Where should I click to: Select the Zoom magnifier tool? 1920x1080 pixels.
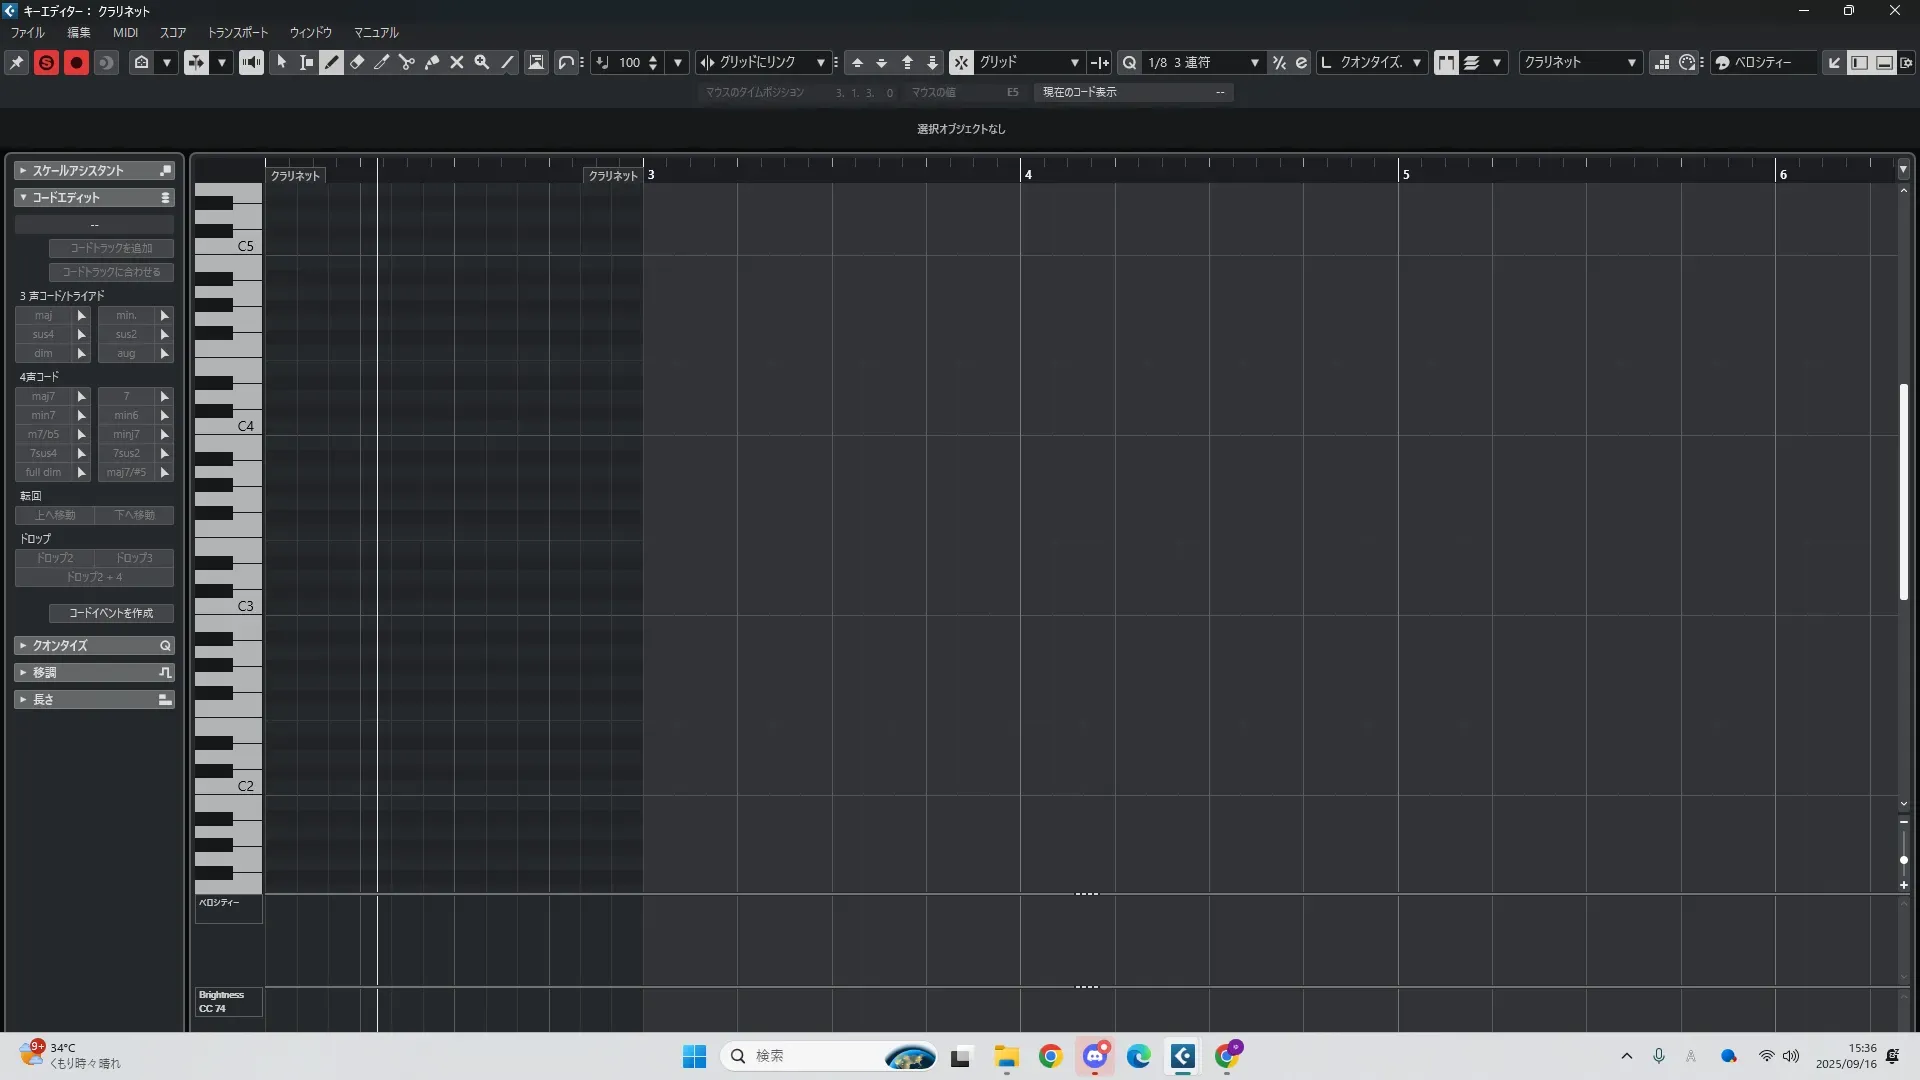click(x=482, y=62)
